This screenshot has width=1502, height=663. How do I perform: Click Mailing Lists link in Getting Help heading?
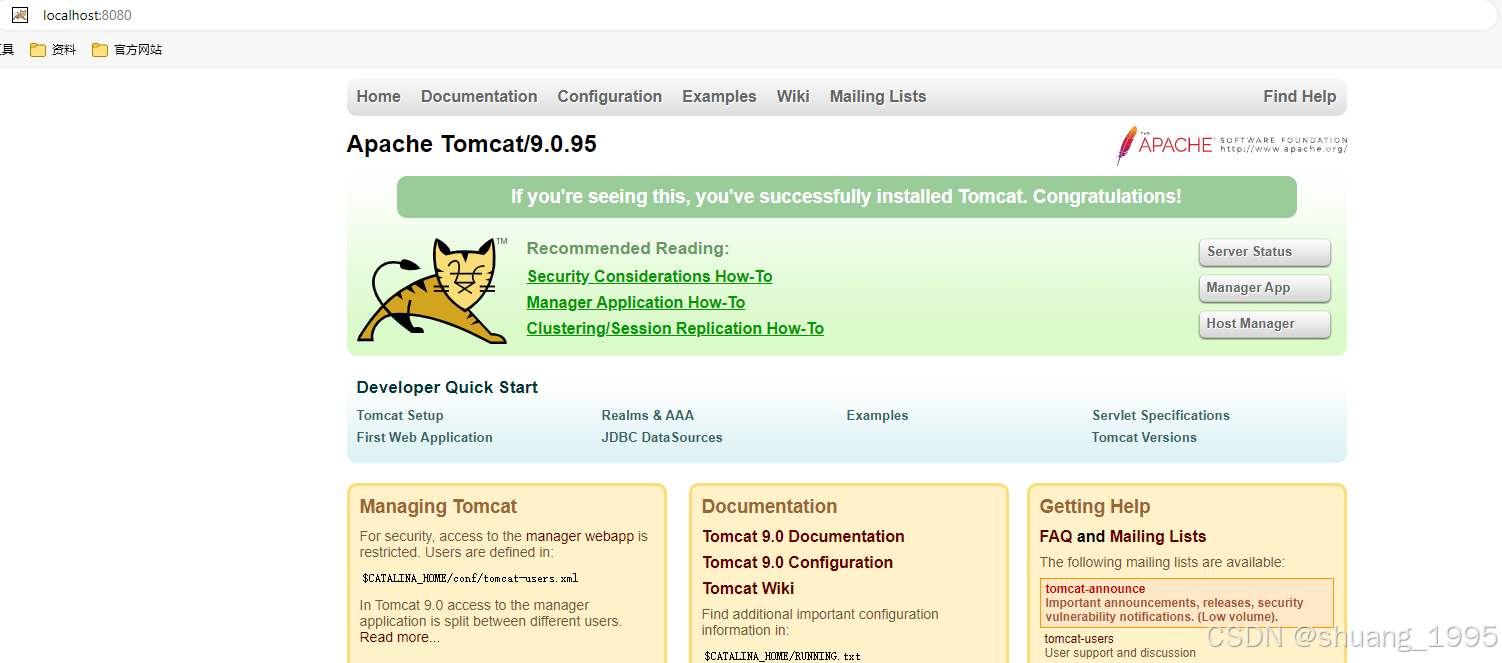[x=1158, y=536]
